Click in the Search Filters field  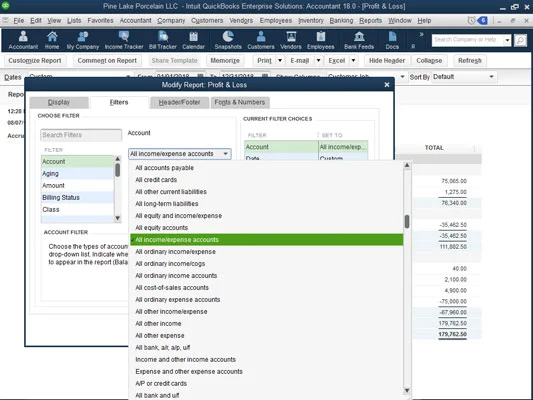pos(81,135)
